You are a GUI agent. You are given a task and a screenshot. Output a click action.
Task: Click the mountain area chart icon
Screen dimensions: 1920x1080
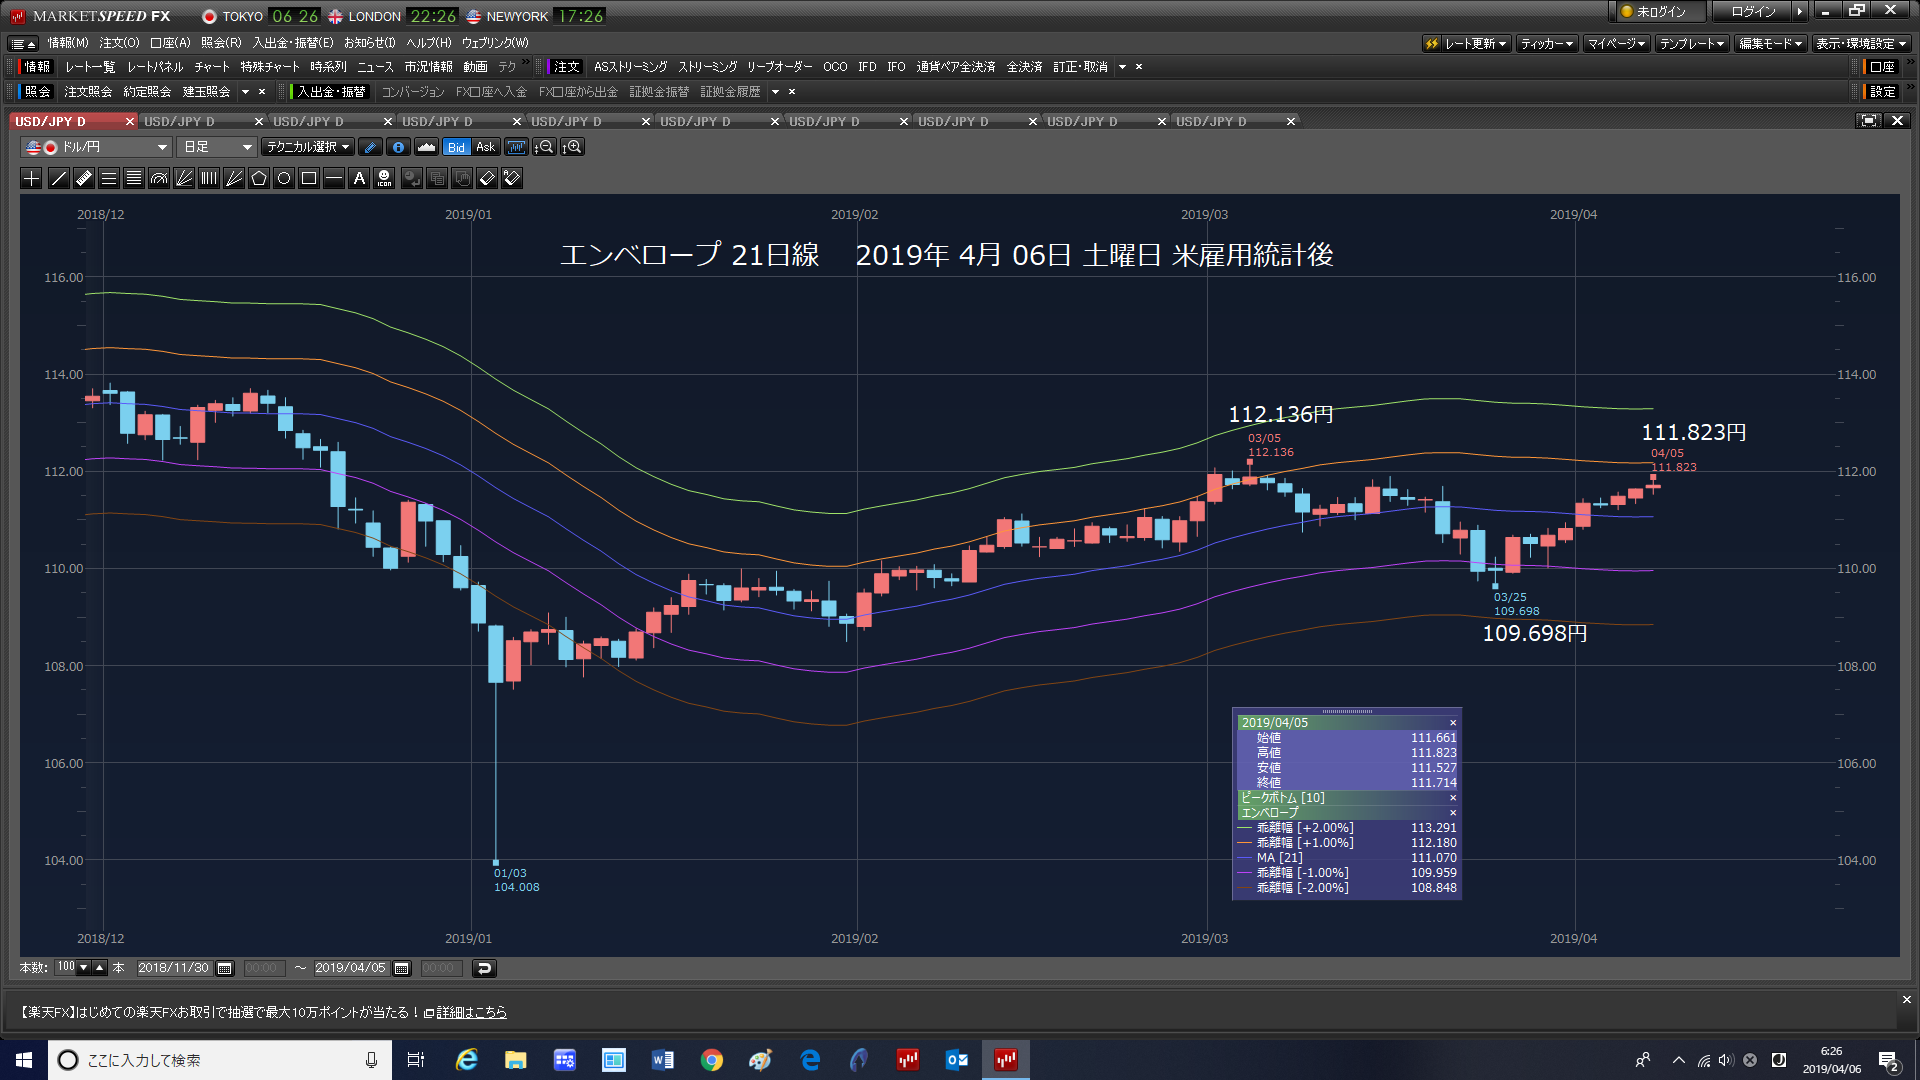426,147
